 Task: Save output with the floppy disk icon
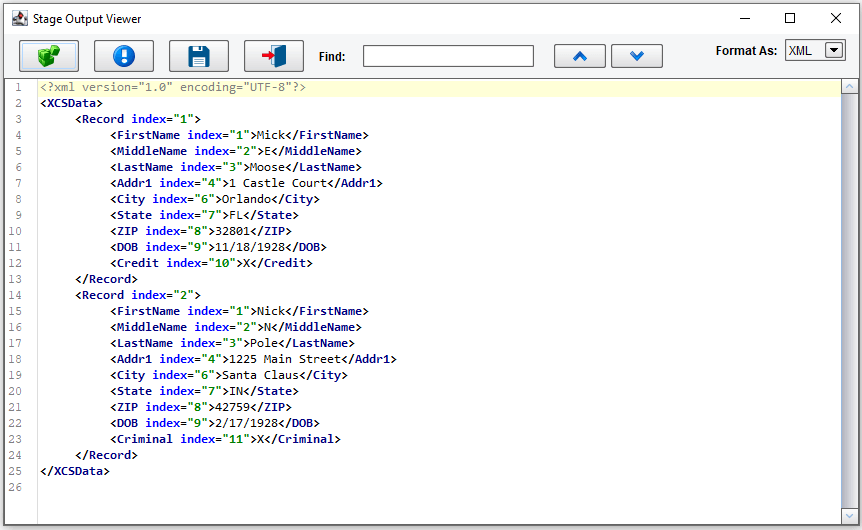pyautogui.click(x=198, y=56)
